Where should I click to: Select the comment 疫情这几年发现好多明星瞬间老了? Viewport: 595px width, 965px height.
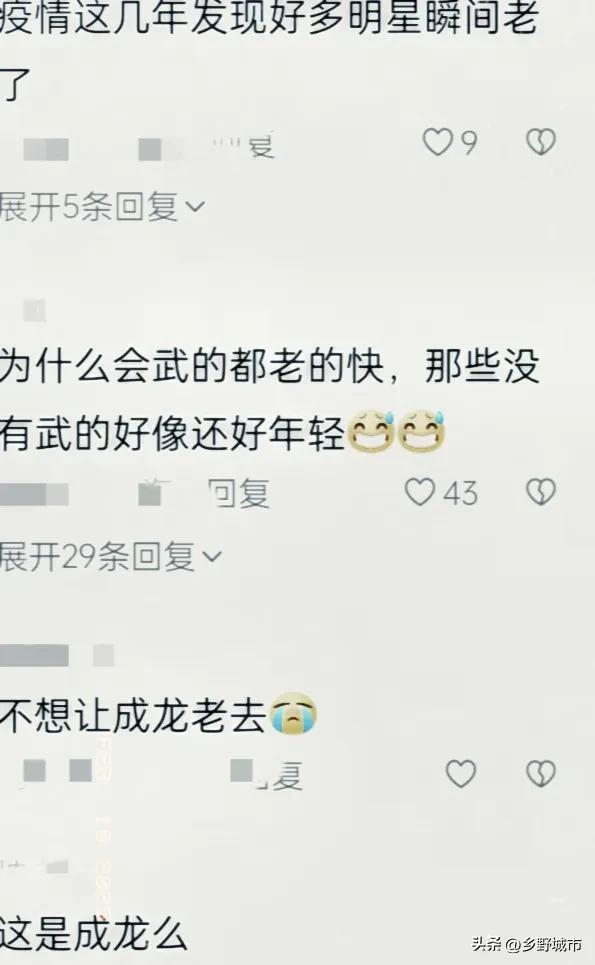click(x=270, y=49)
